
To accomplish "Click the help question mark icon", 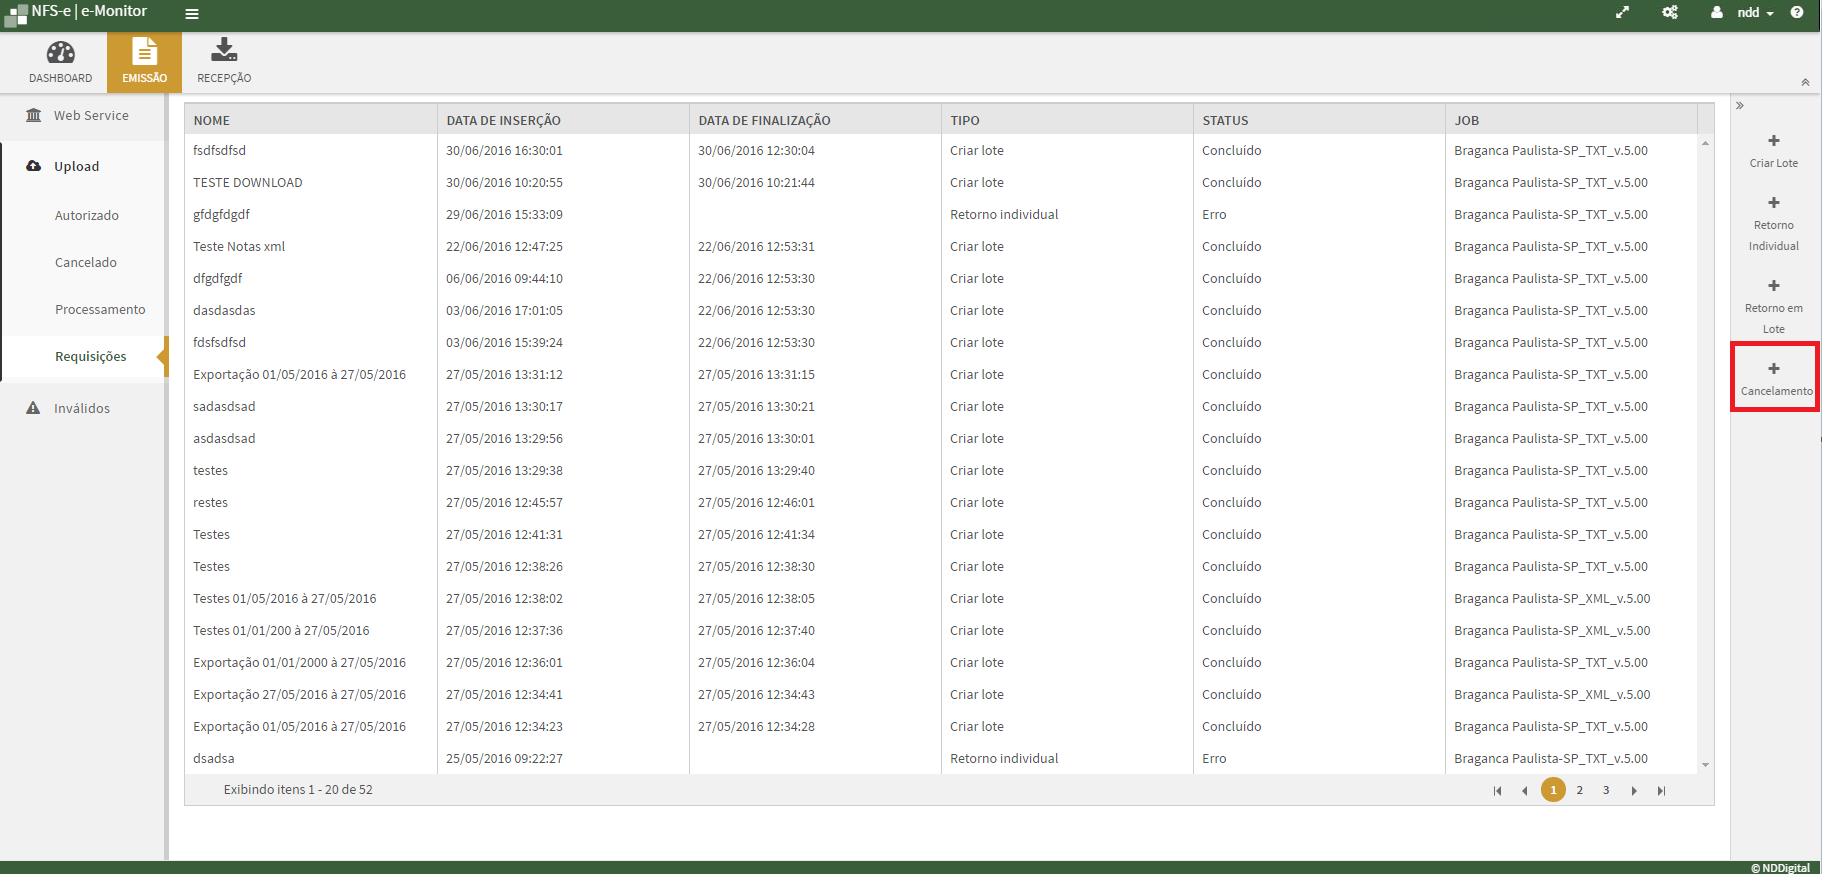I will point(1797,13).
